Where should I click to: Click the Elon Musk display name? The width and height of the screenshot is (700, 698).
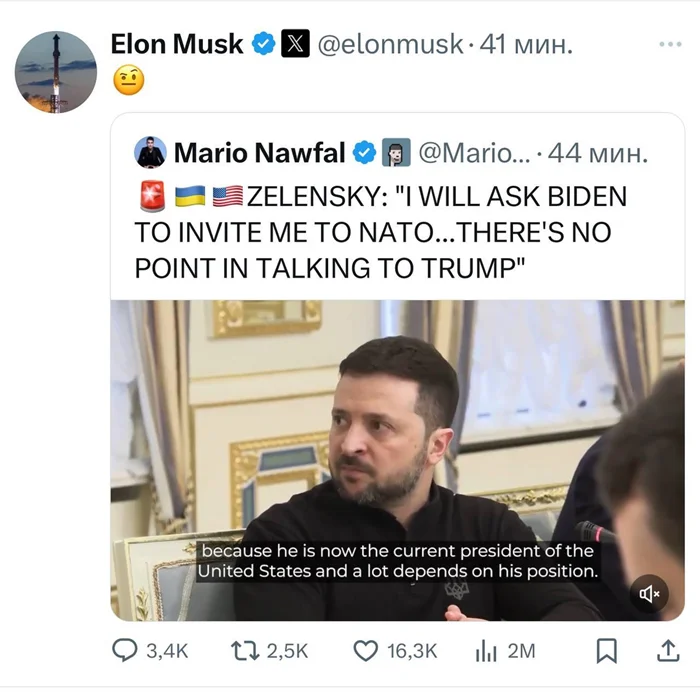coord(176,44)
